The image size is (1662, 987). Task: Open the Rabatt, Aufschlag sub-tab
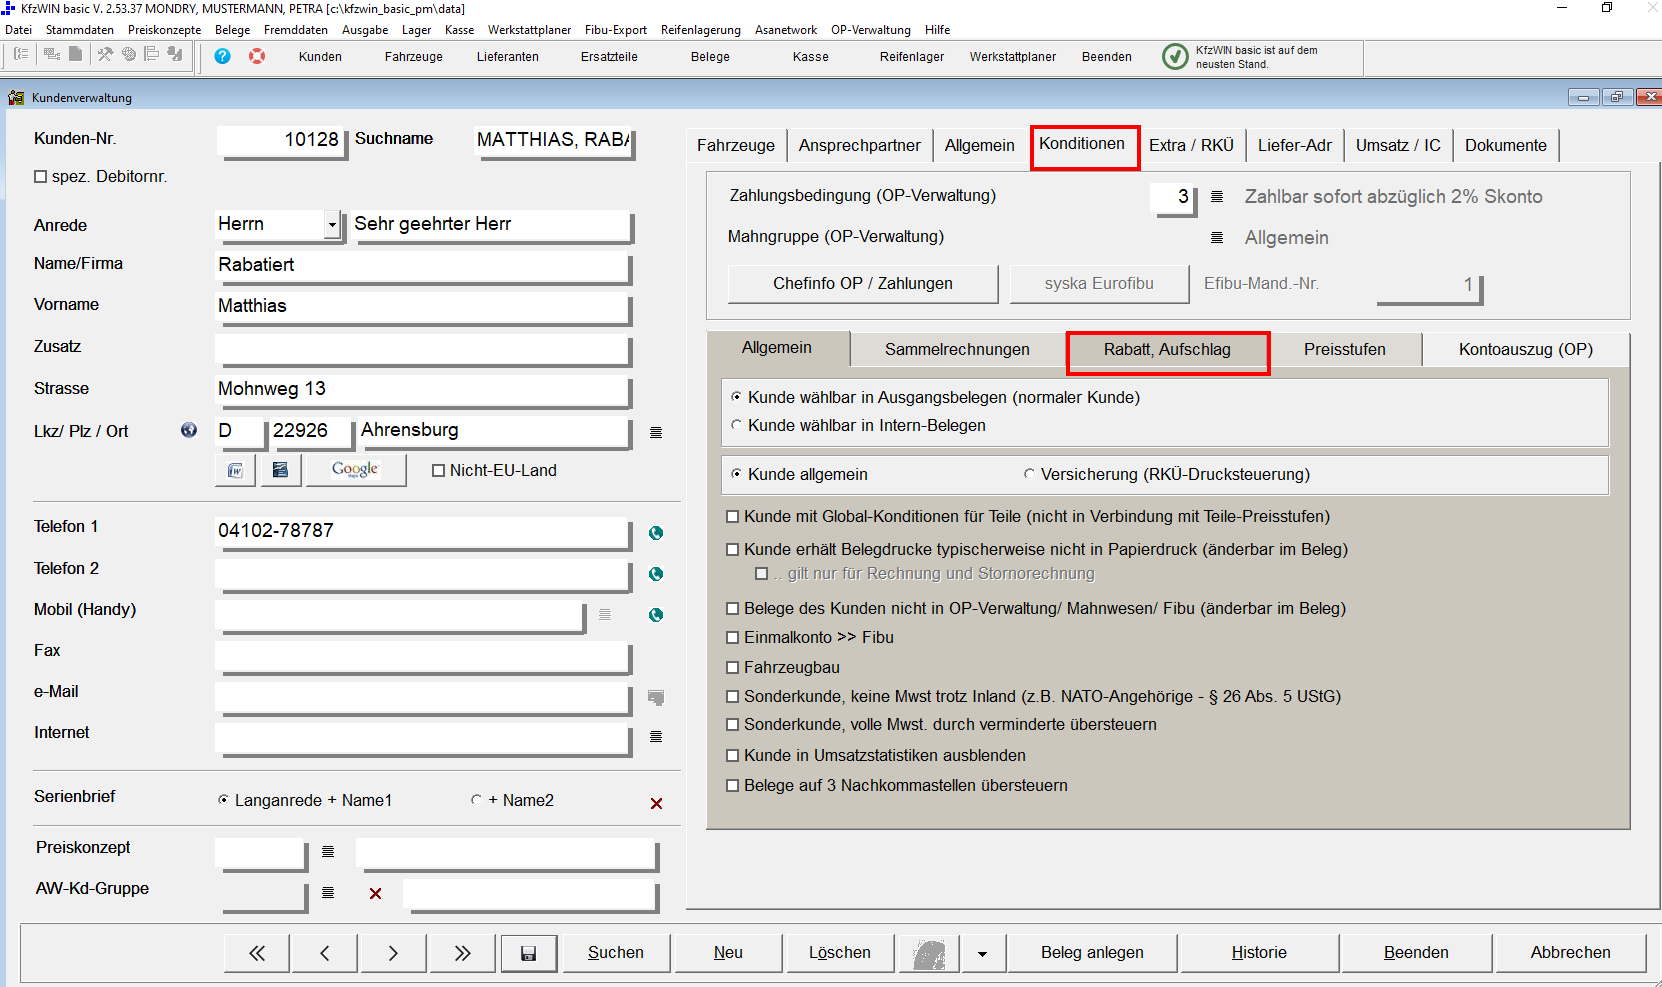(x=1167, y=350)
